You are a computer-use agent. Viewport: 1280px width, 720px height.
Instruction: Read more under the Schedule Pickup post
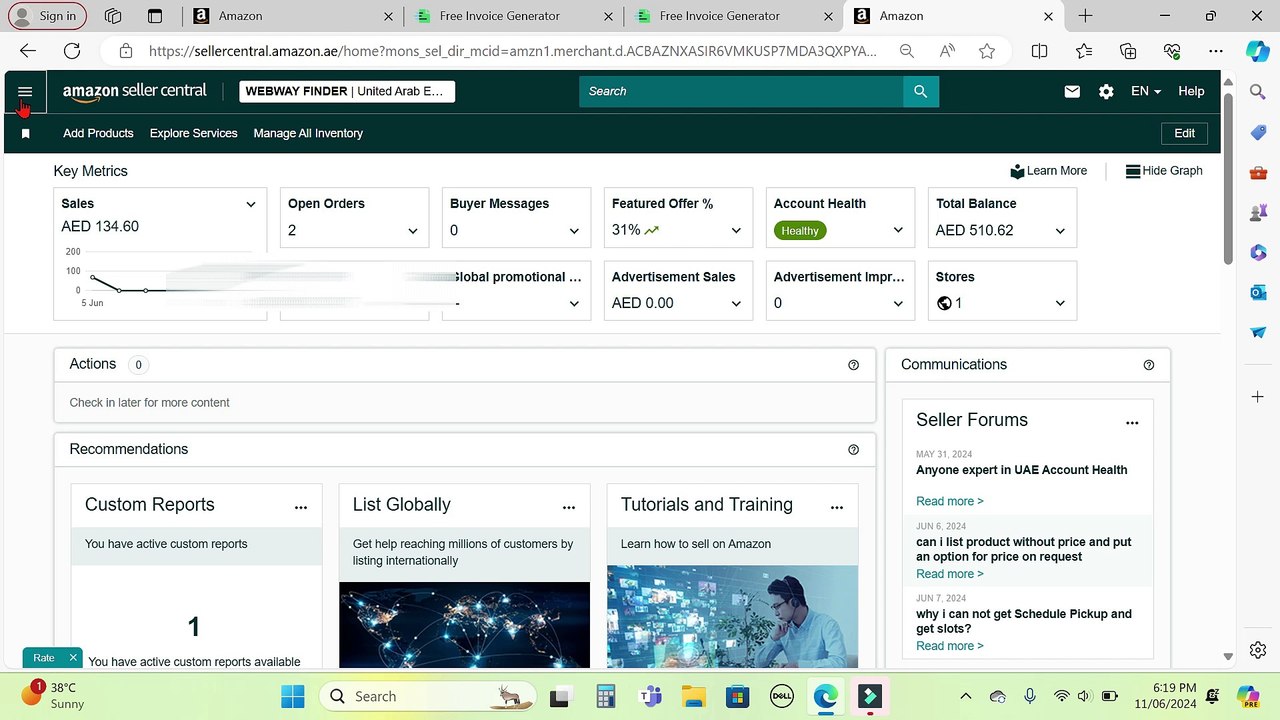(x=950, y=646)
